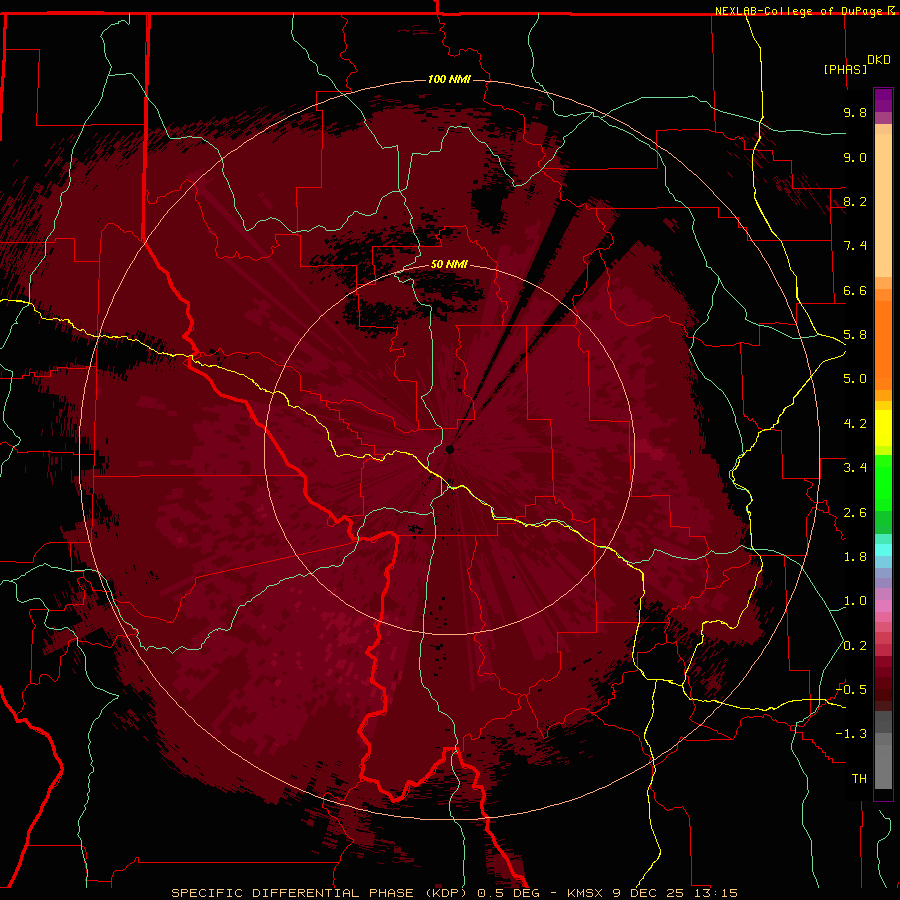Click the 6.6 value on color scale
This screenshot has height=900, width=900.
(x=855, y=290)
